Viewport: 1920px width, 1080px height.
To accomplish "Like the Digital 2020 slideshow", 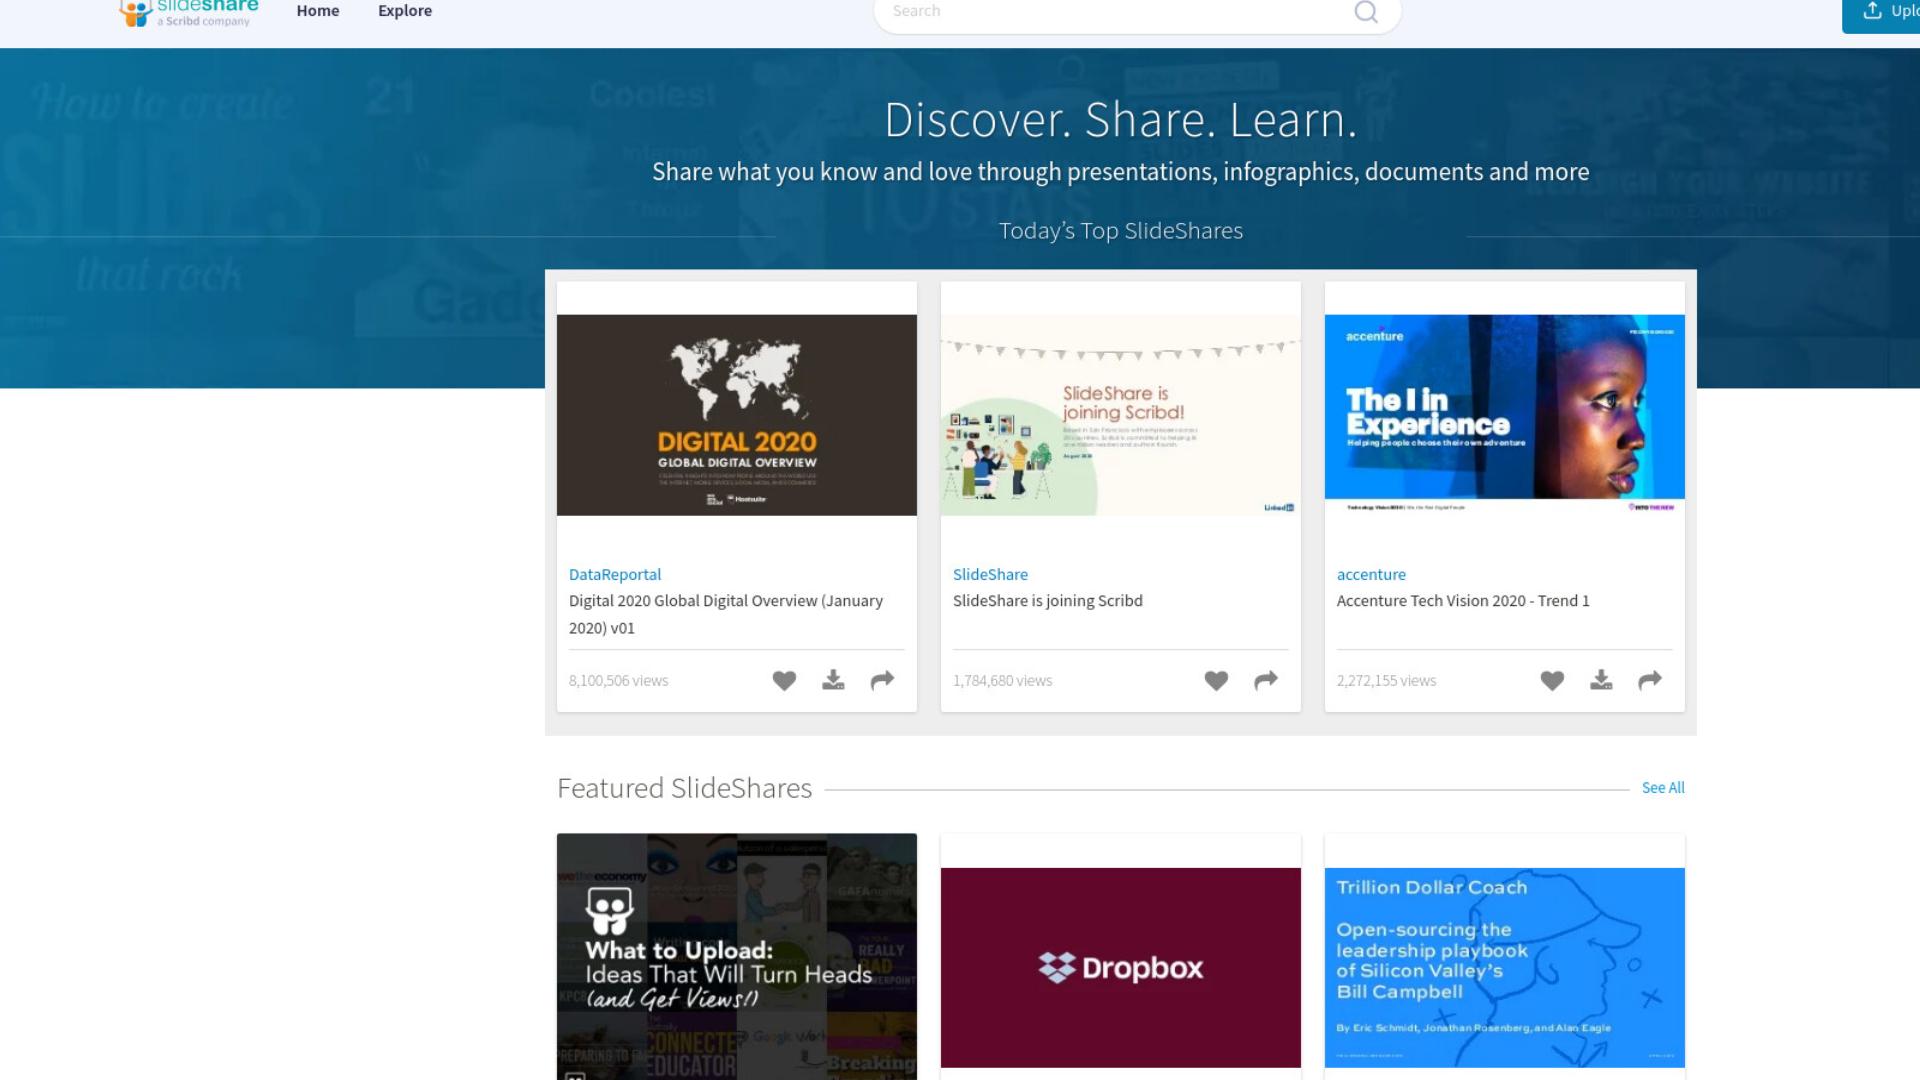I will click(x=784, y=681).
